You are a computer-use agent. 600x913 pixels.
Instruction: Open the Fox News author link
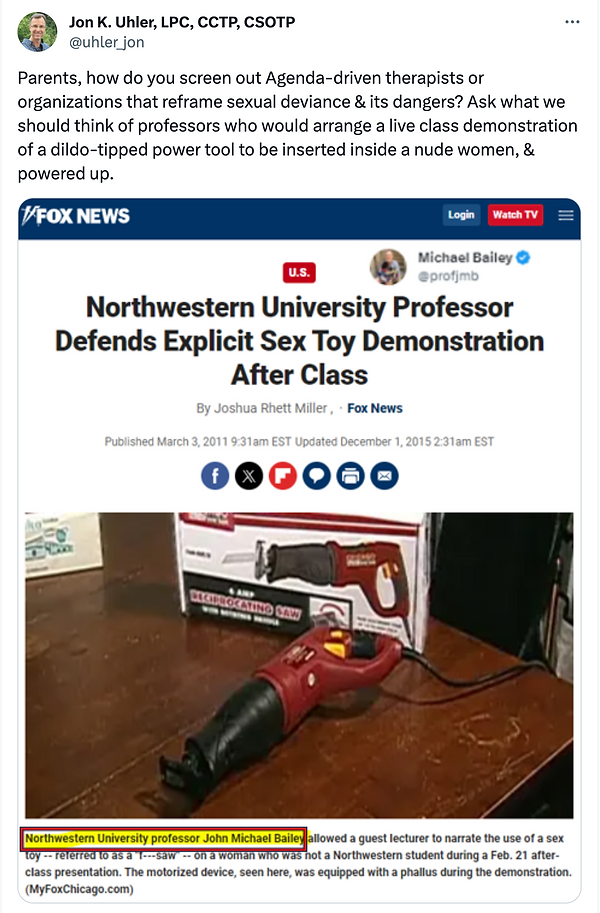tap(375, 408)
